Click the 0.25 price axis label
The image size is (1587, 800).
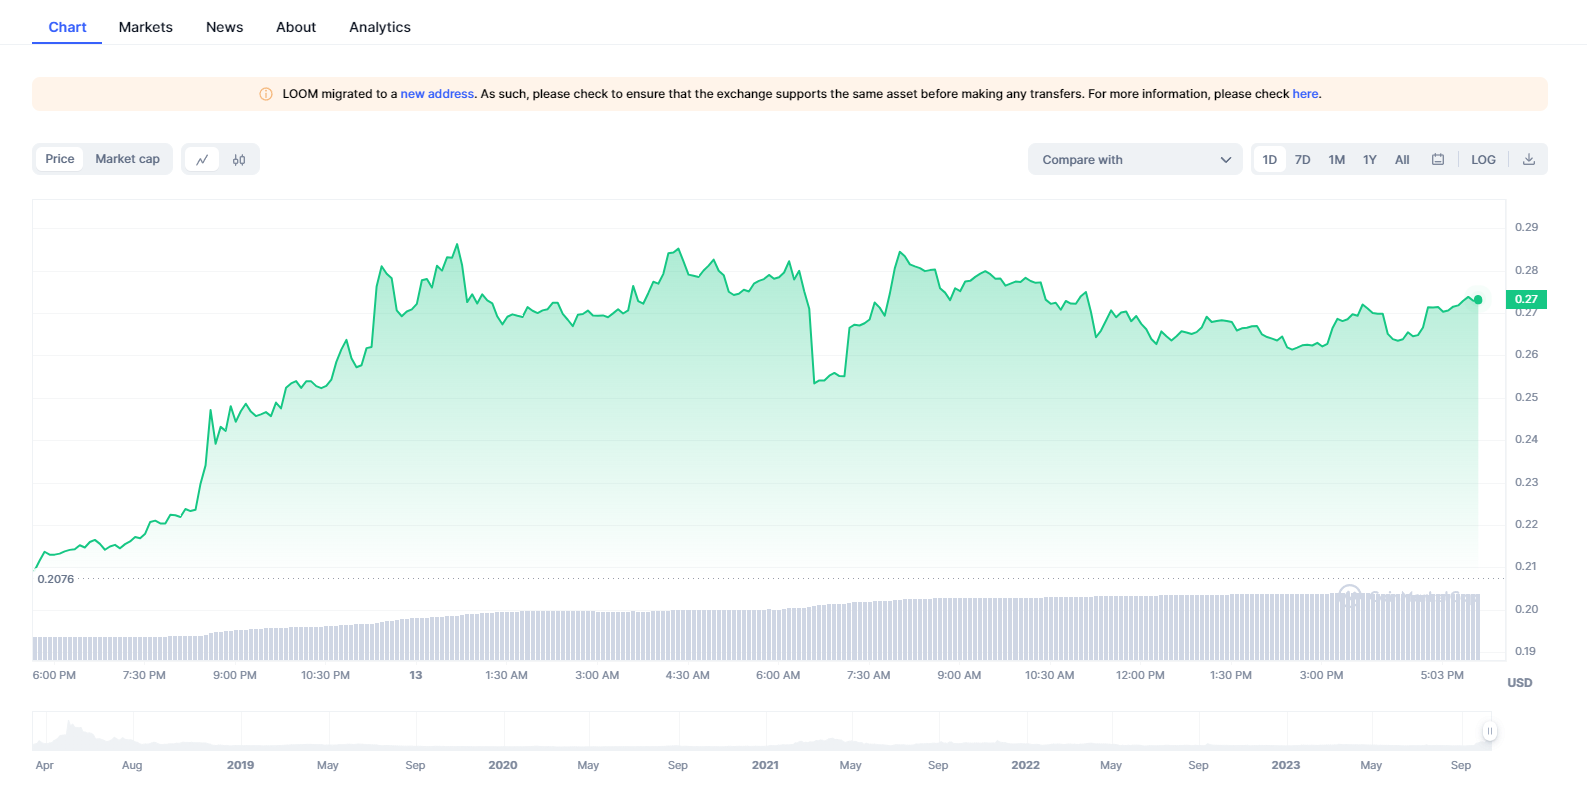tap(1526, 397)
